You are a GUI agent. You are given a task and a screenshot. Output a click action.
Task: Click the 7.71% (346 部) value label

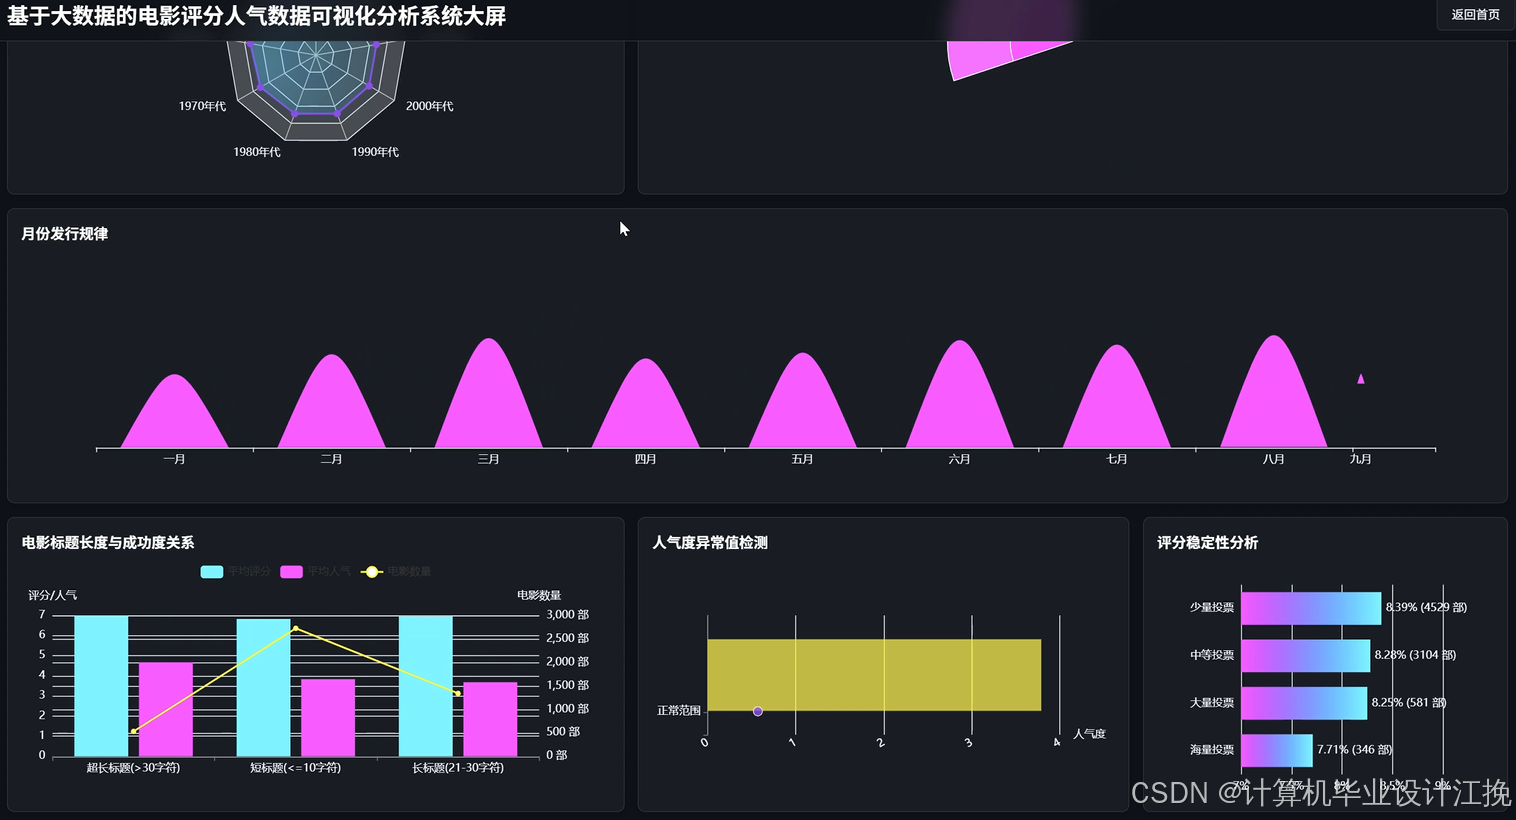pyautogui.click(x=1354, y=749)
